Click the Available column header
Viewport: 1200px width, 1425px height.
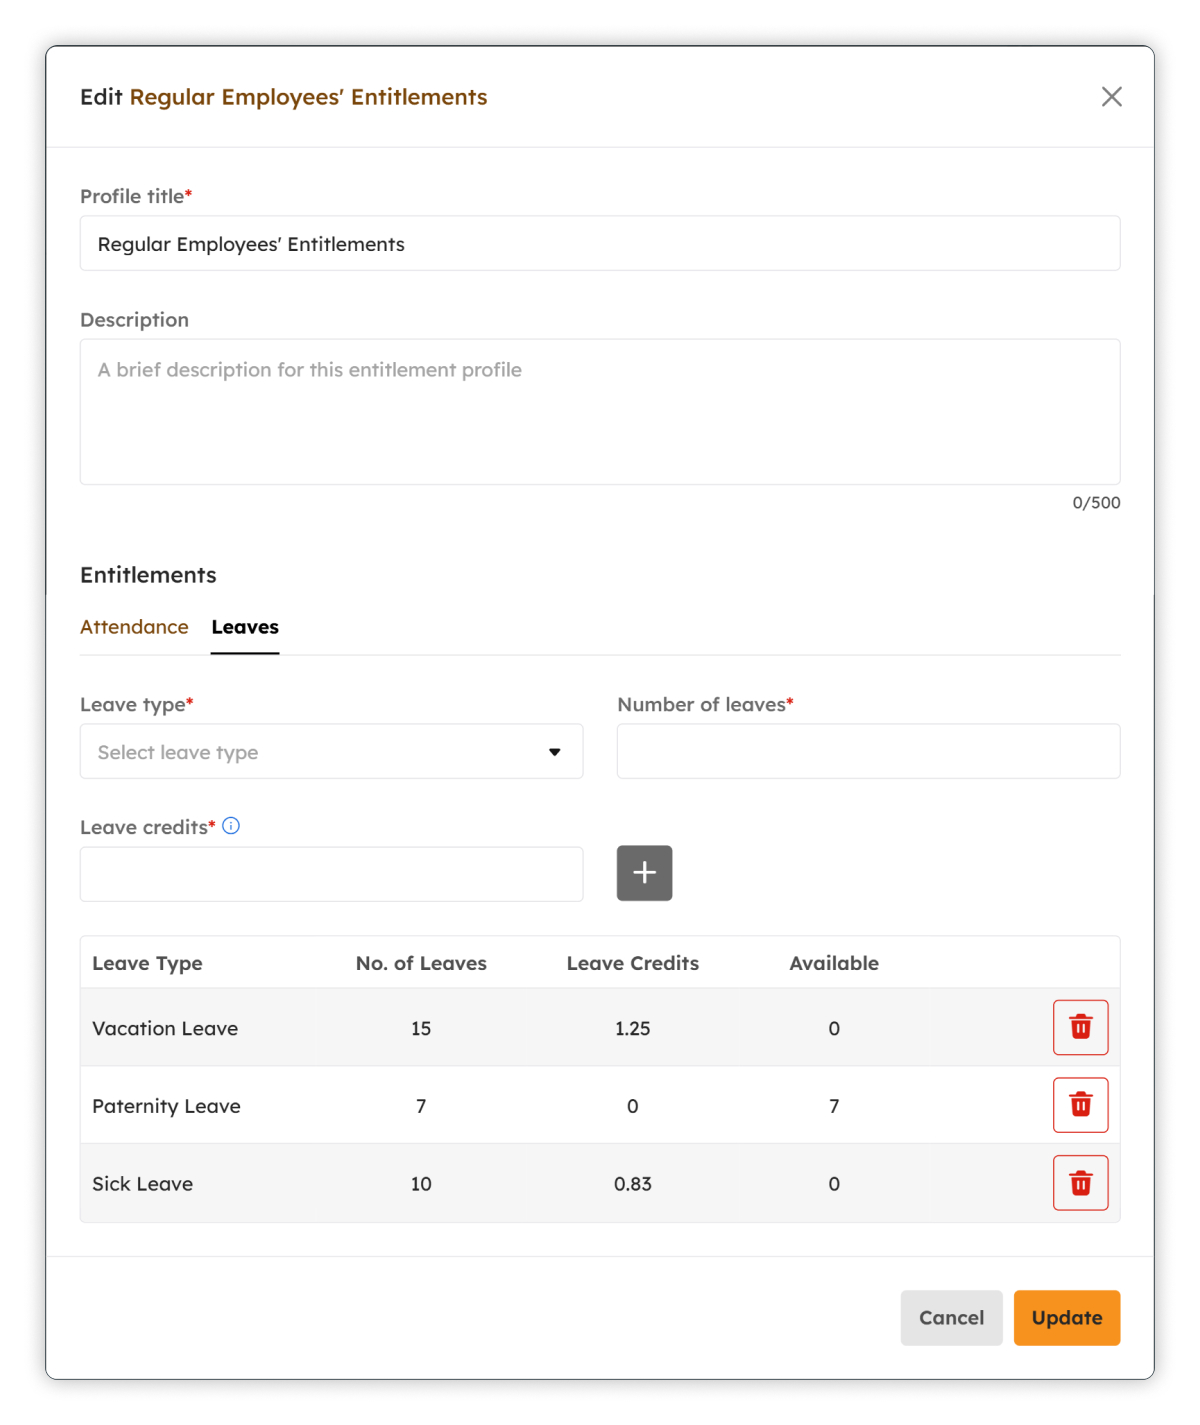click(834, 963)
